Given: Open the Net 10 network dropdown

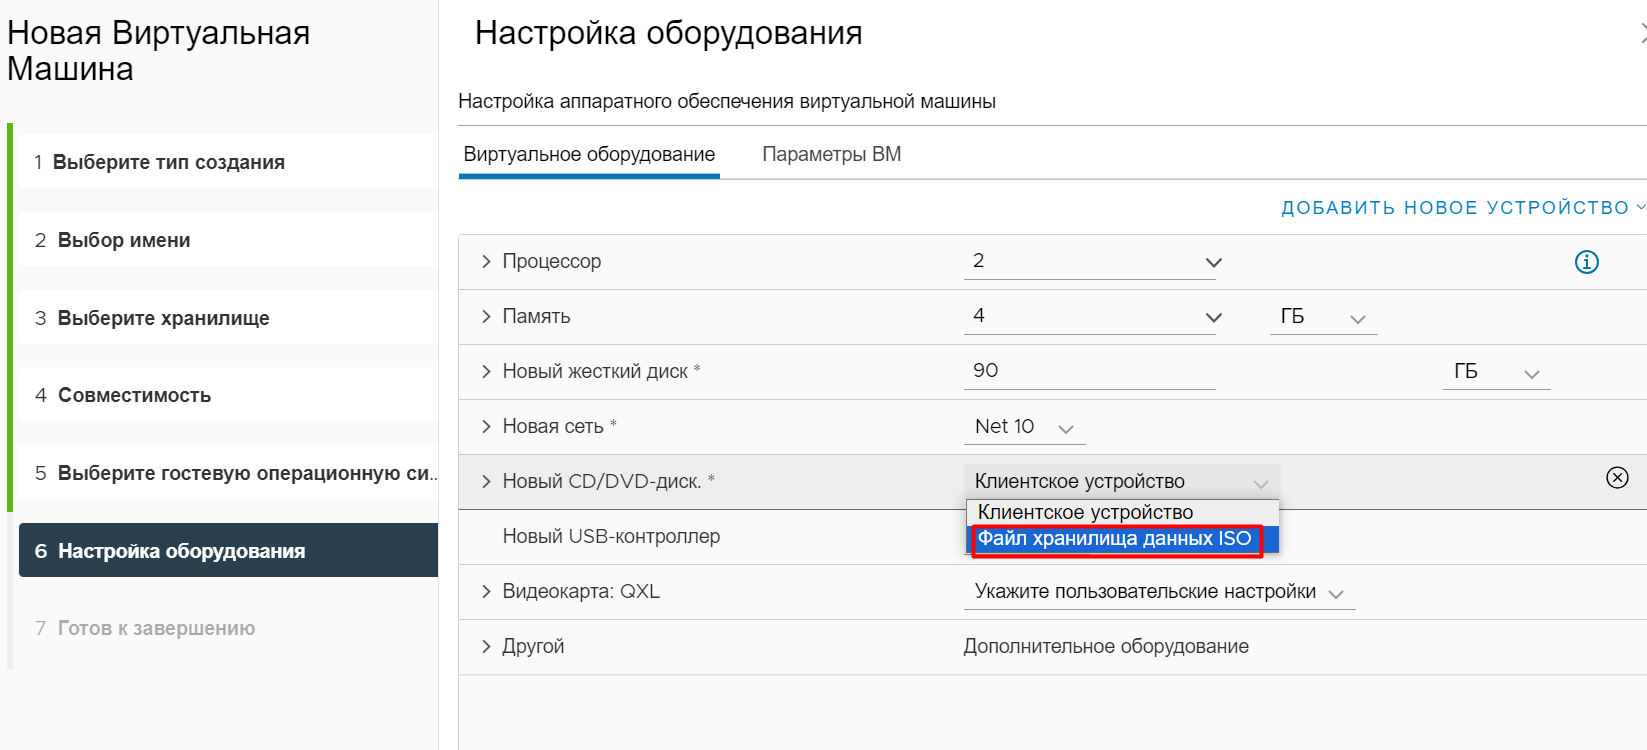Looking at the screenshot, I should point(1024,427).
